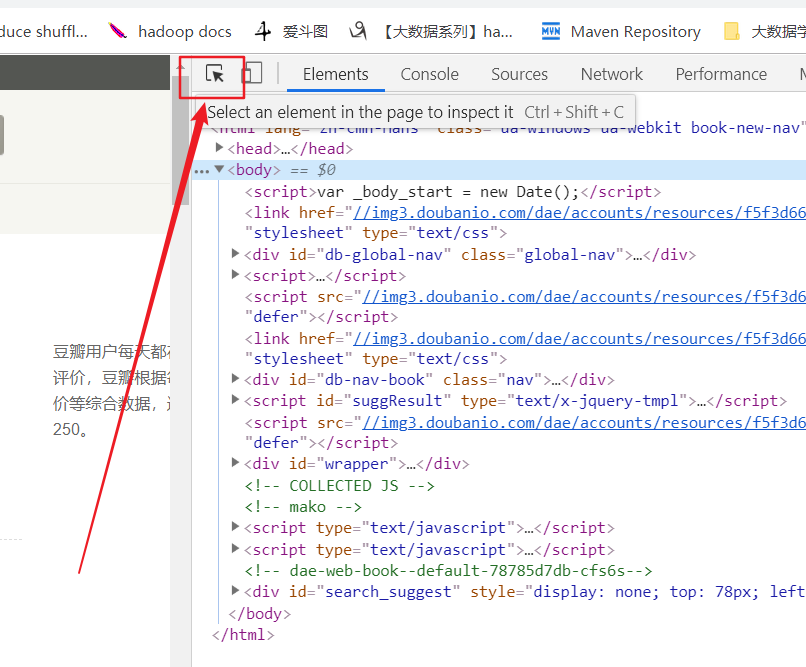This screenshot has height=667, width=806.
Task: Expand the suggResult script node
Action: click(235, 399)
